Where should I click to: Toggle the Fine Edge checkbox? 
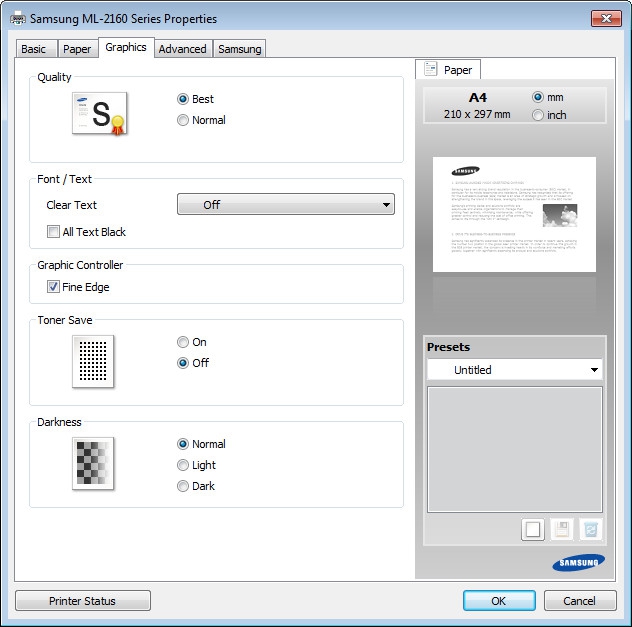(x=53, y=287)
